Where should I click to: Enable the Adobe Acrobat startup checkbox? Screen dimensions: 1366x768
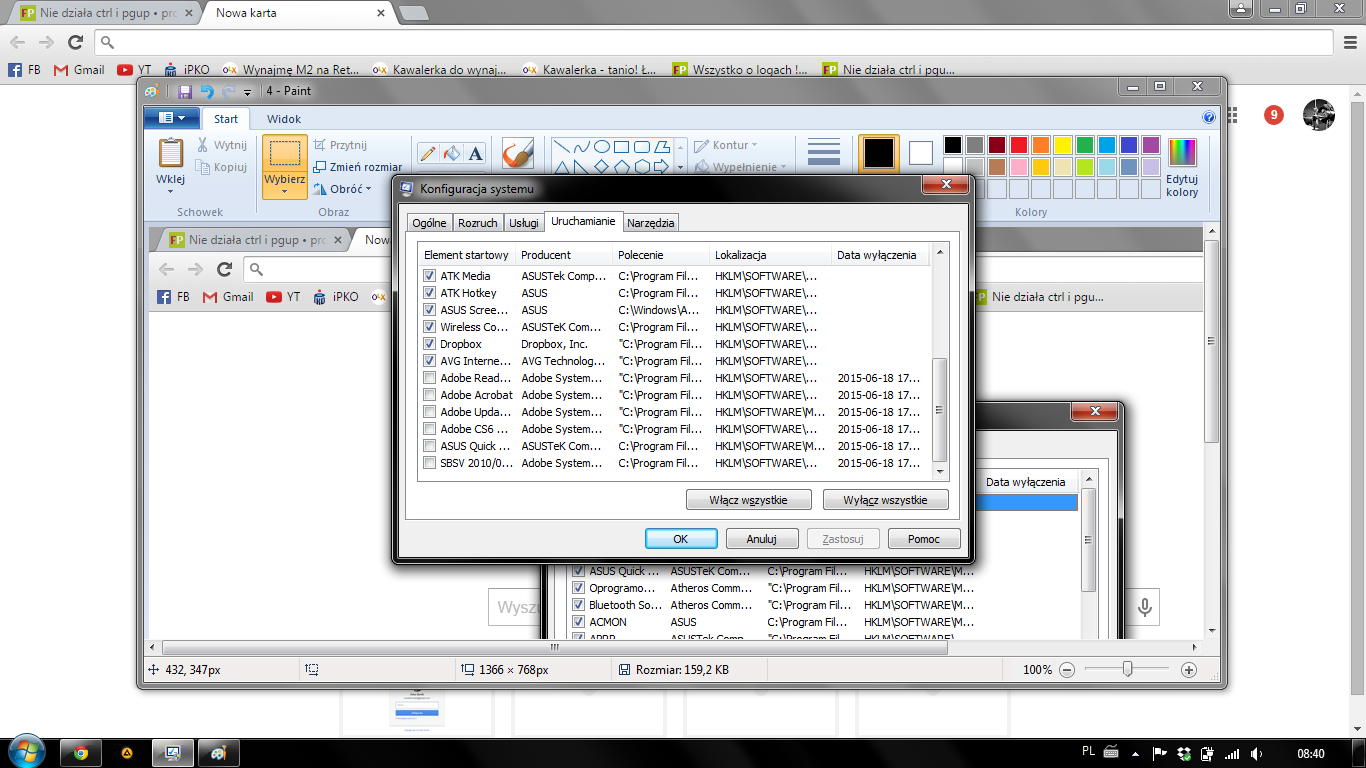coord(430,395)
